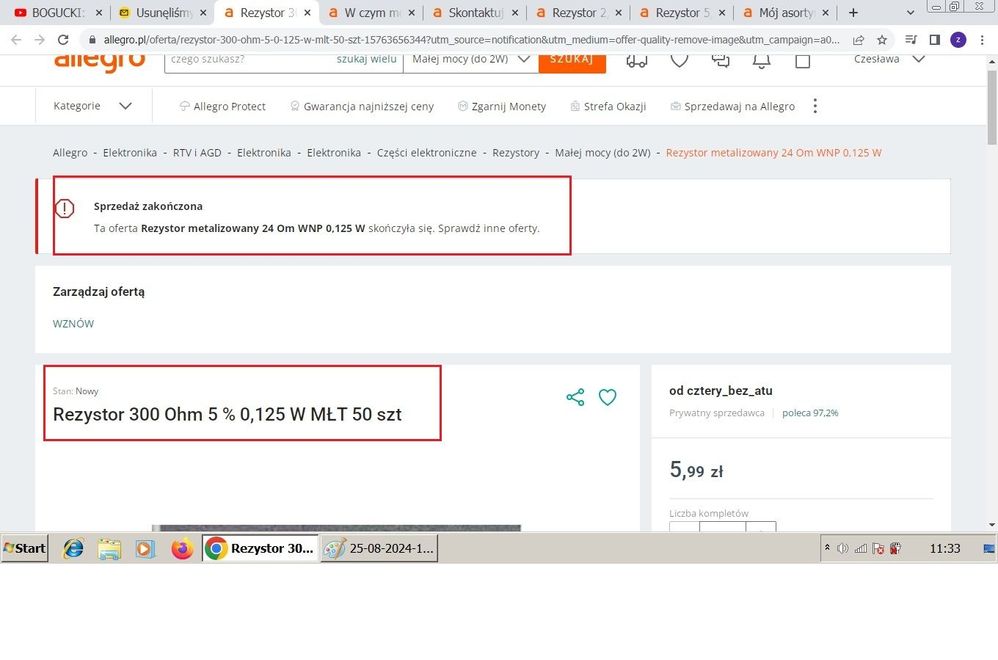
Task: Click the 11:33 system clock
Action: pos(945,548)
